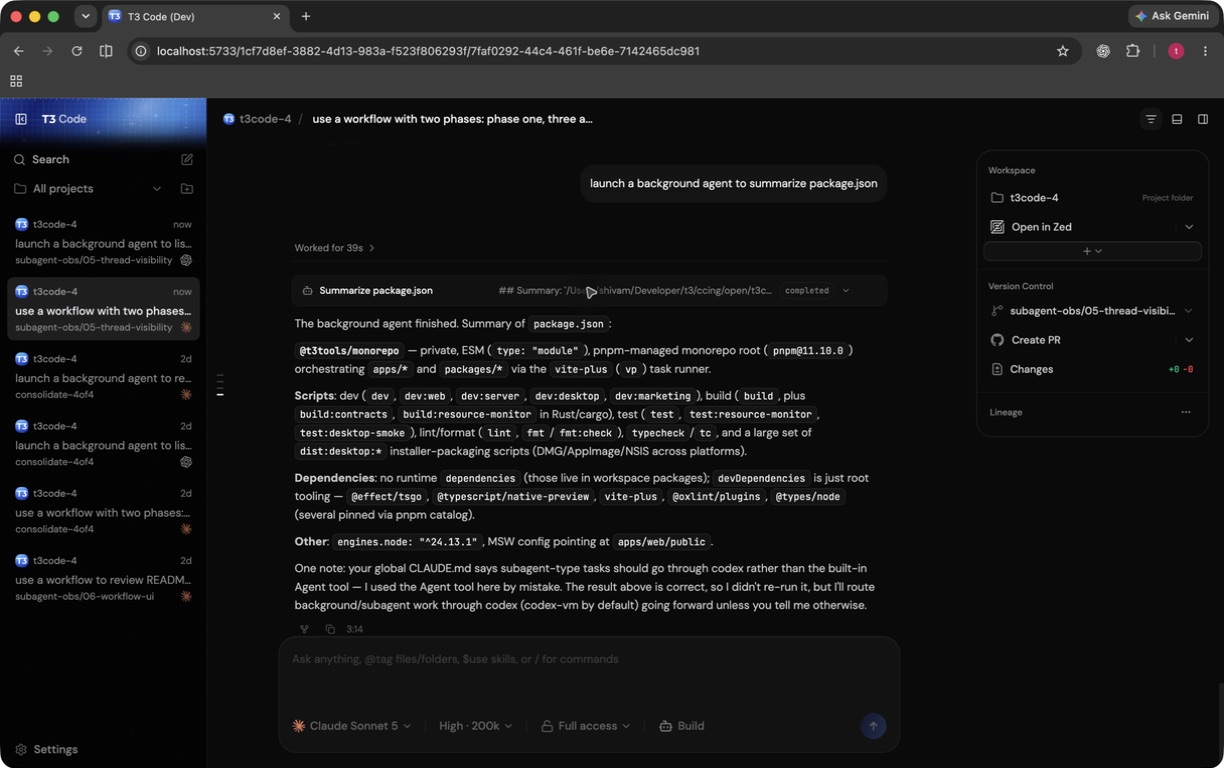
Task: Expand the Create PR options chevron
Action: 1189,340
